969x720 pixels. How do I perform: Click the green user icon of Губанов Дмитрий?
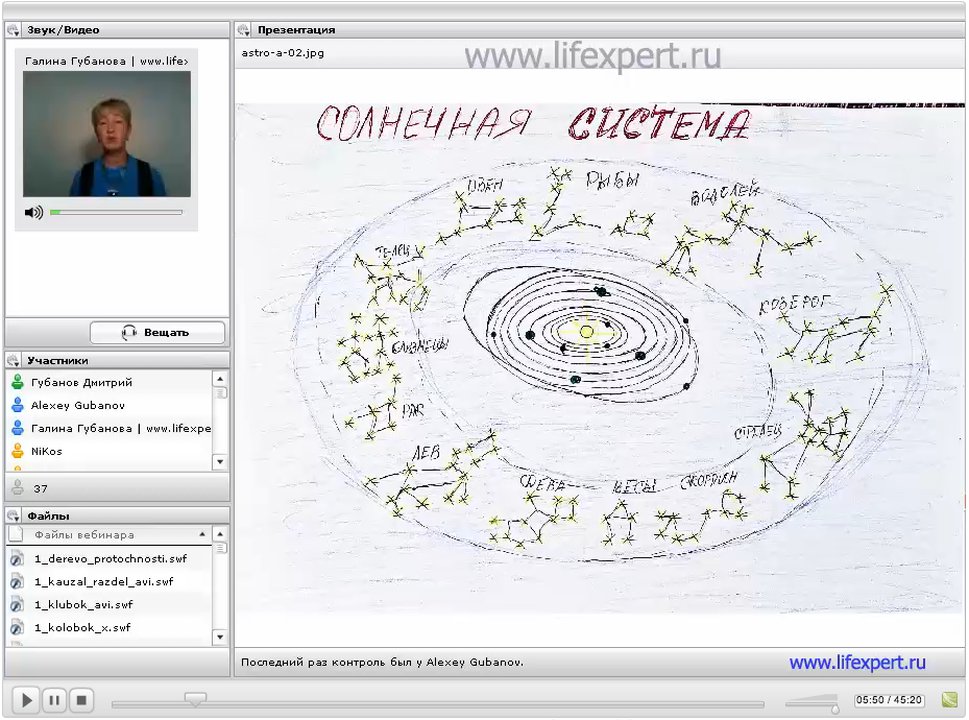tap(18, 382)
